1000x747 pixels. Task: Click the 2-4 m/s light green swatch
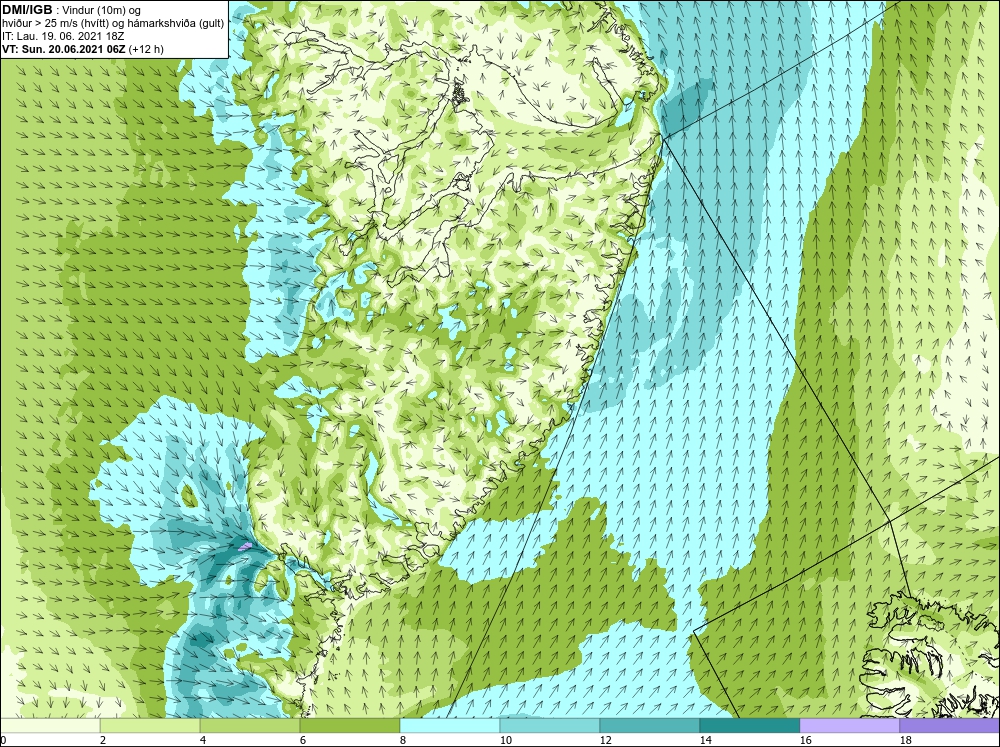point(150,725)
